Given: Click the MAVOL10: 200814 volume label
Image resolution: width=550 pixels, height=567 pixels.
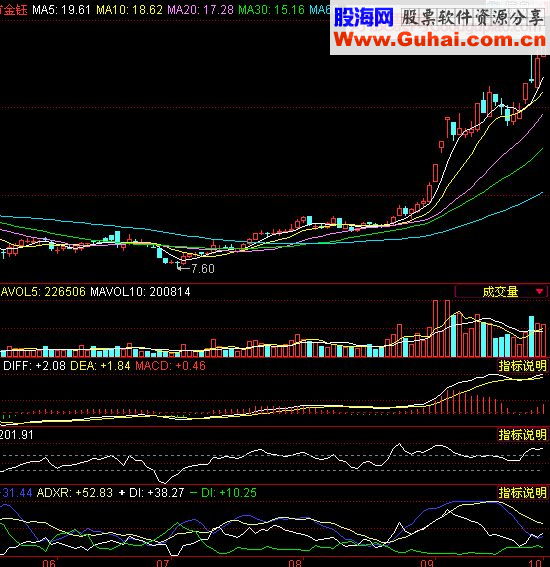Looking at the screenshot, I should coord(140,291).
